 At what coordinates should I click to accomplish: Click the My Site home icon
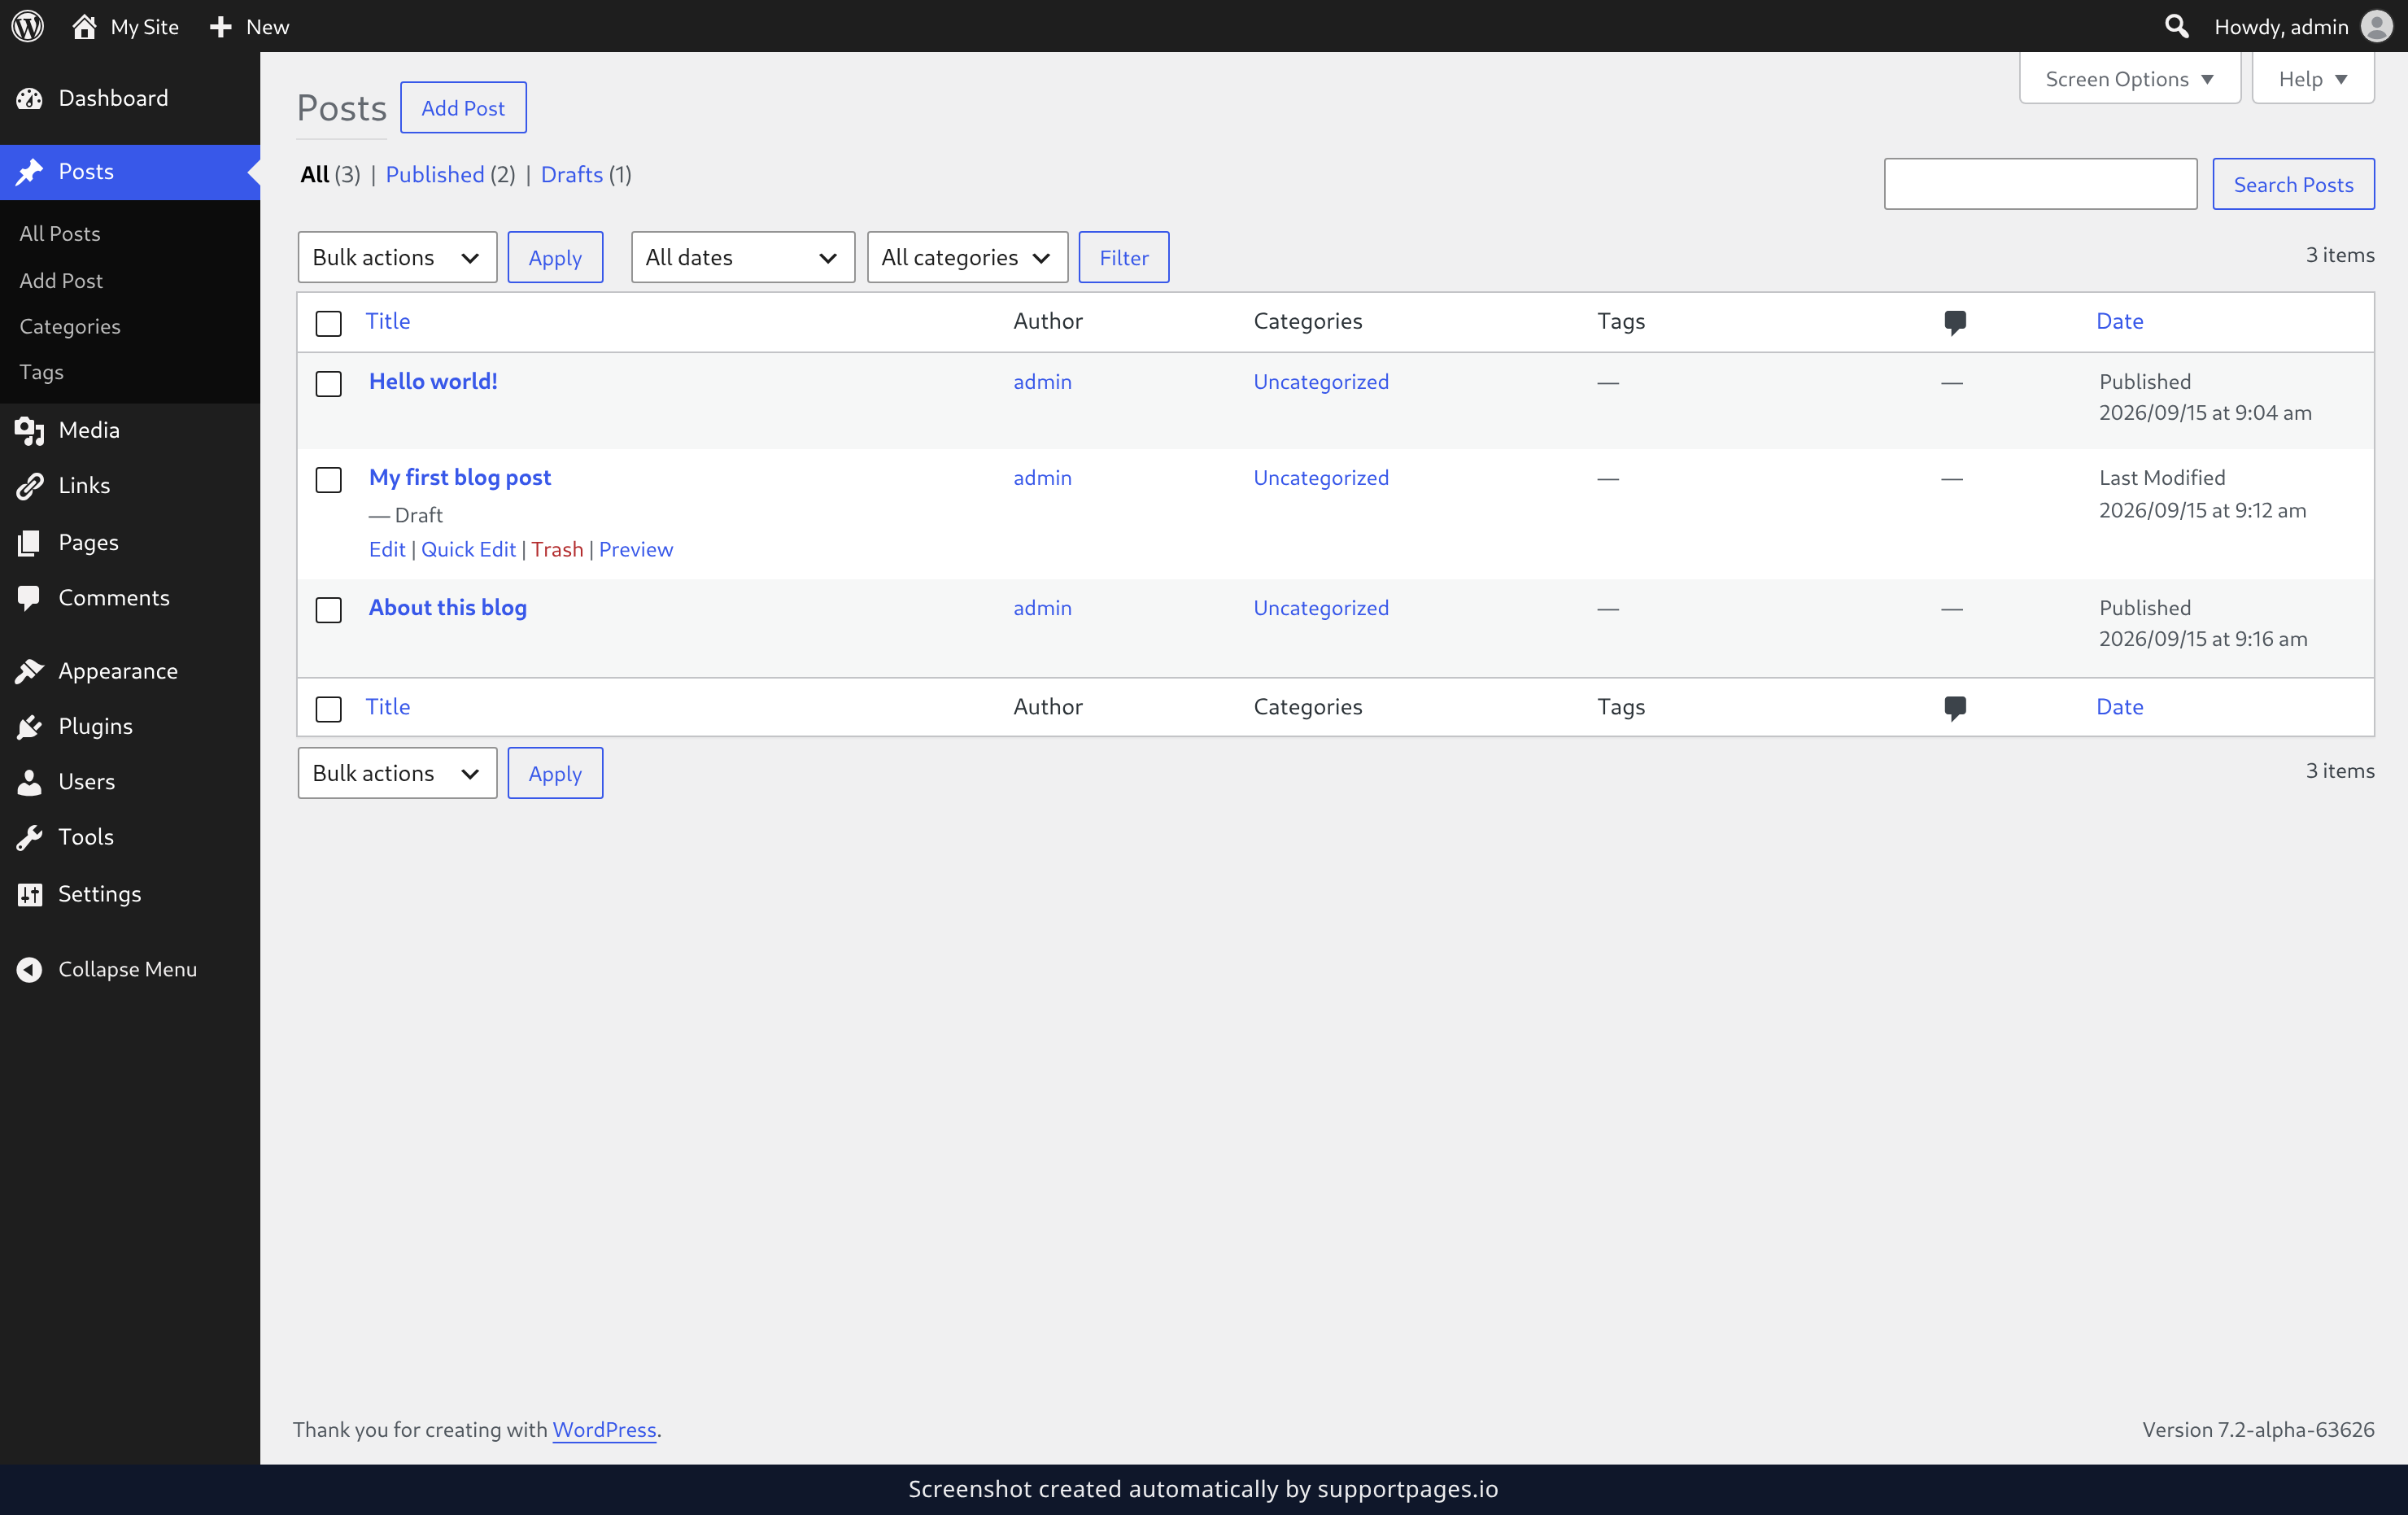(84, 26)
